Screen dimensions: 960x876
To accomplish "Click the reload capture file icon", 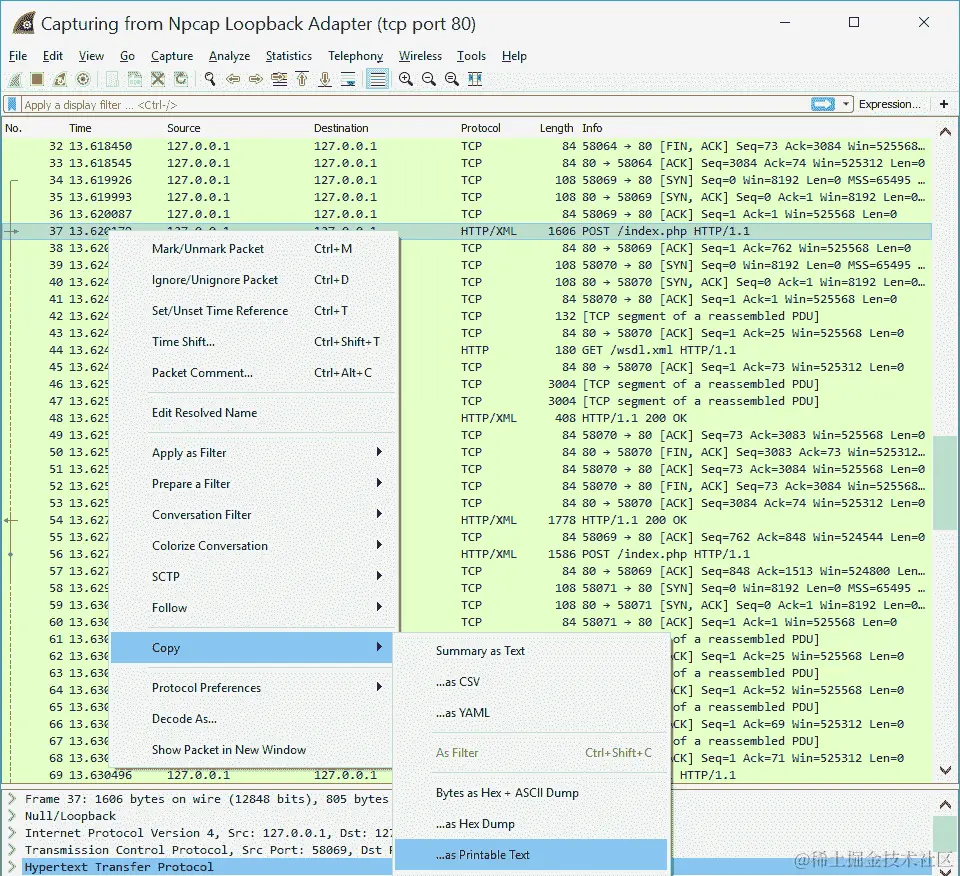I will tap(181, 79).
